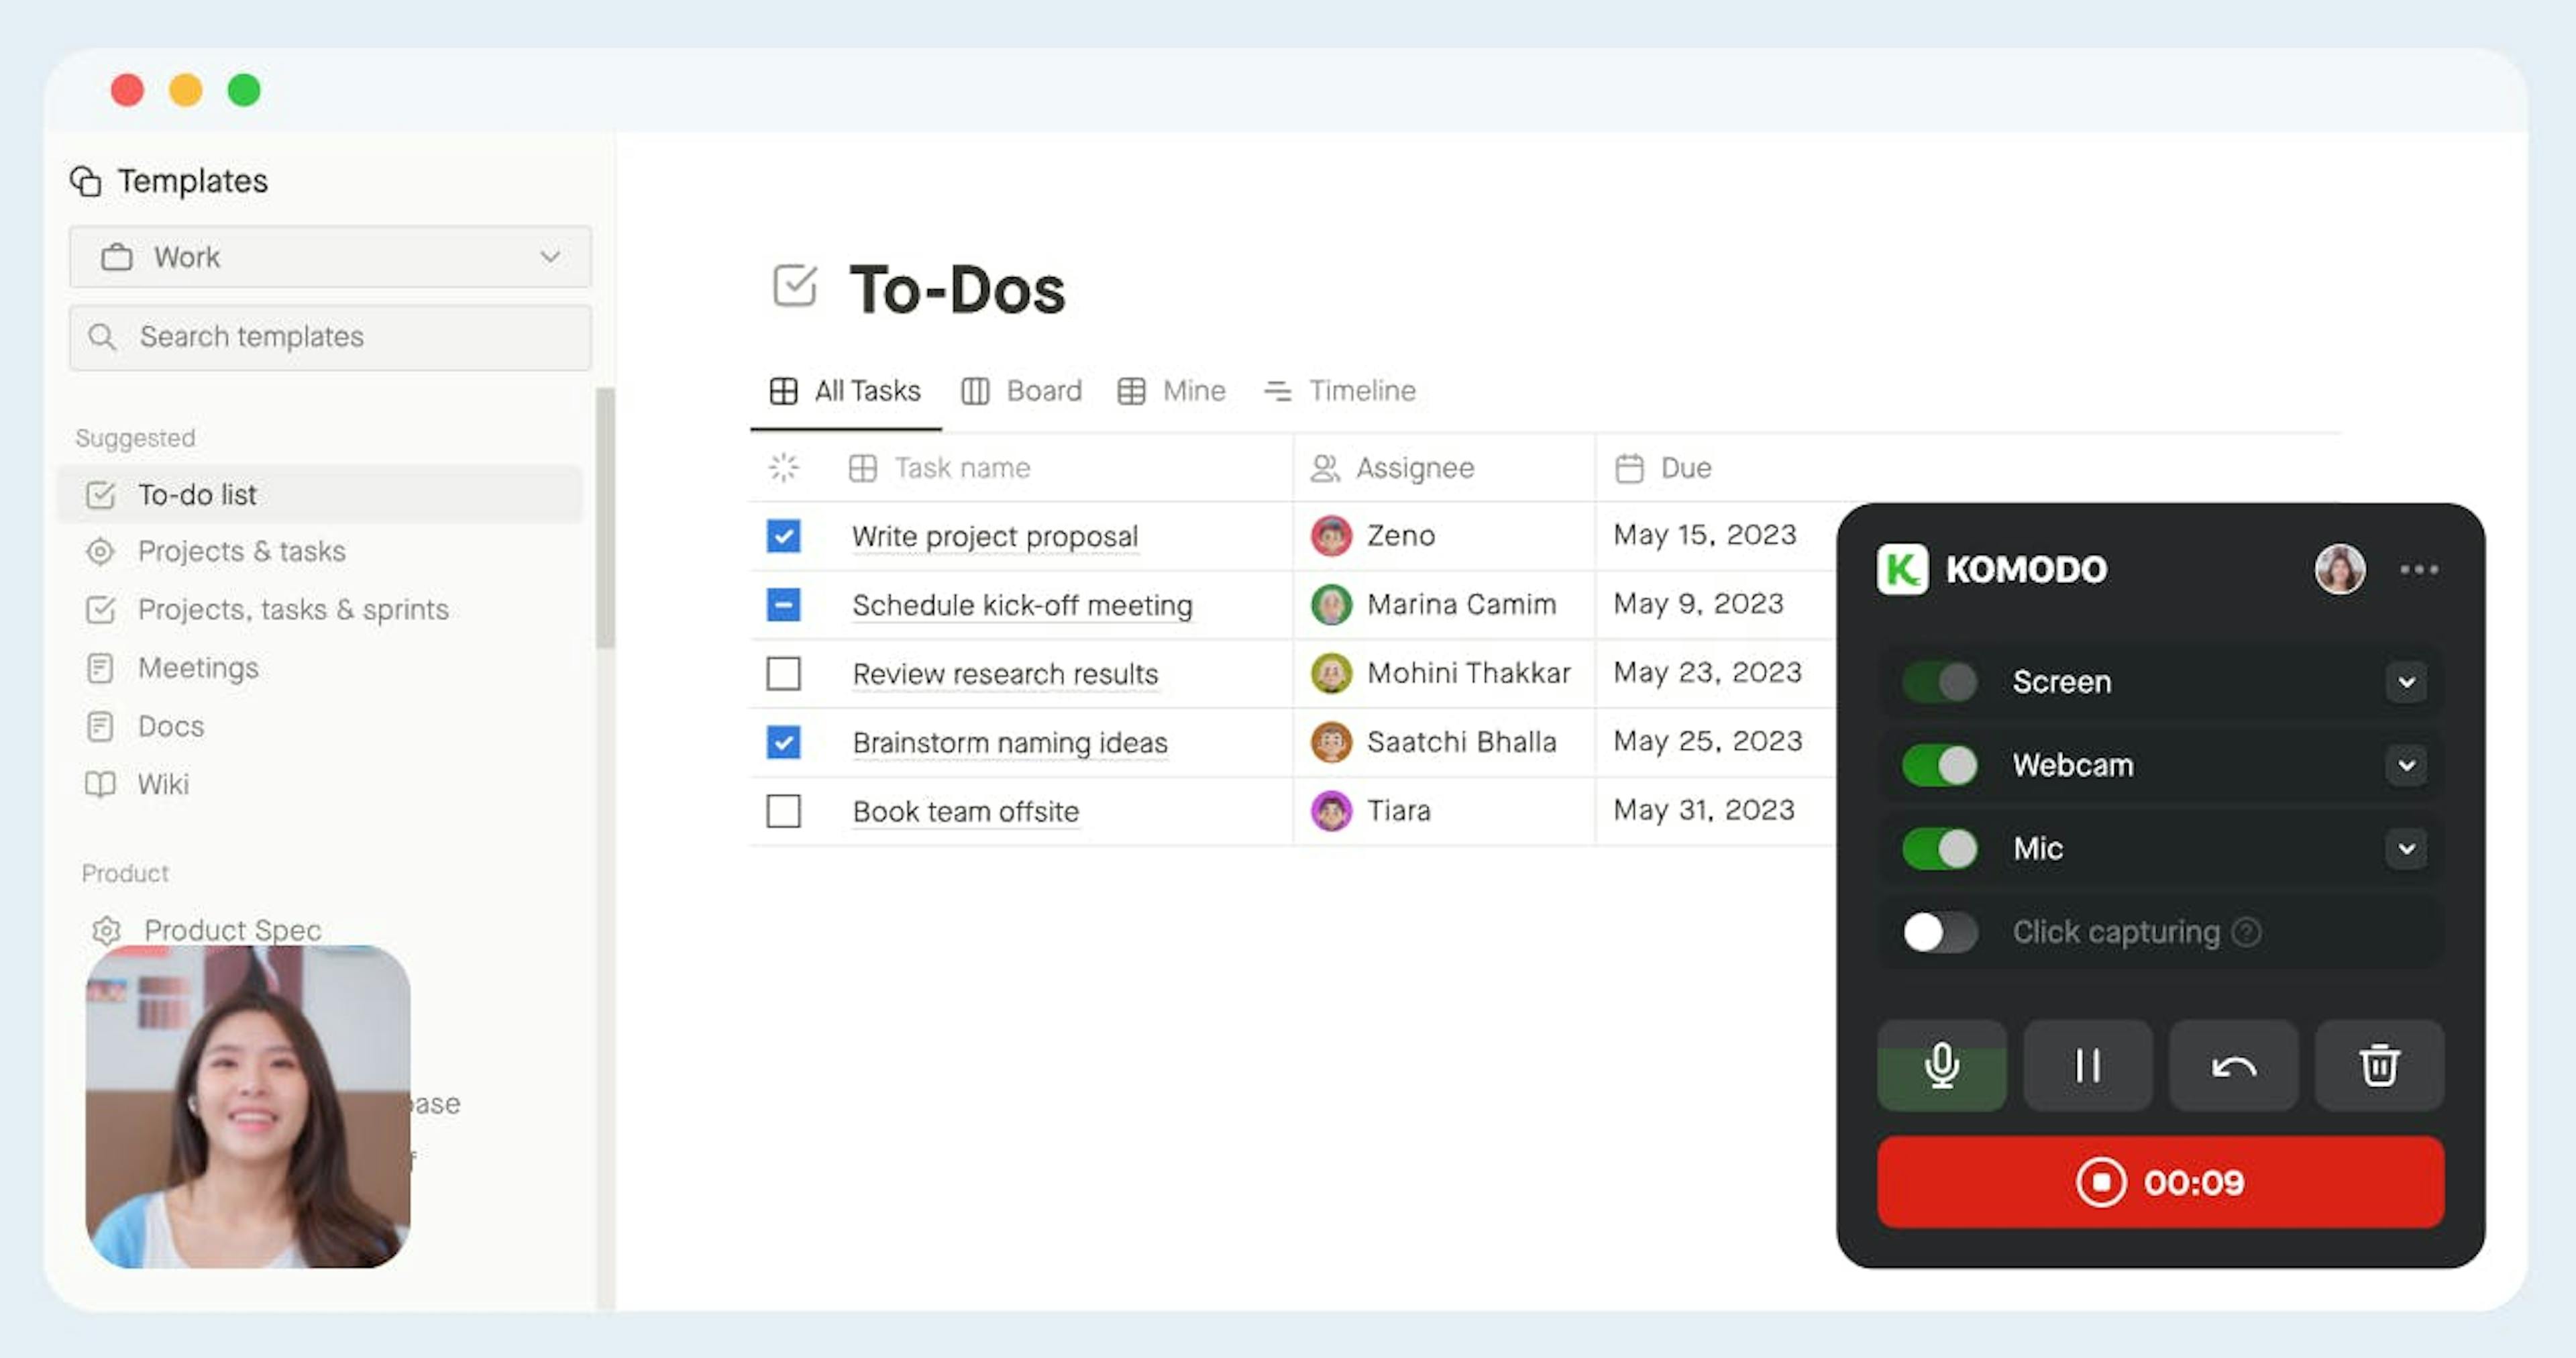Click Marina Camim's avatar
Image resolution: width=2576 pixels, height=1358 pixels.
click(1331, 605)
